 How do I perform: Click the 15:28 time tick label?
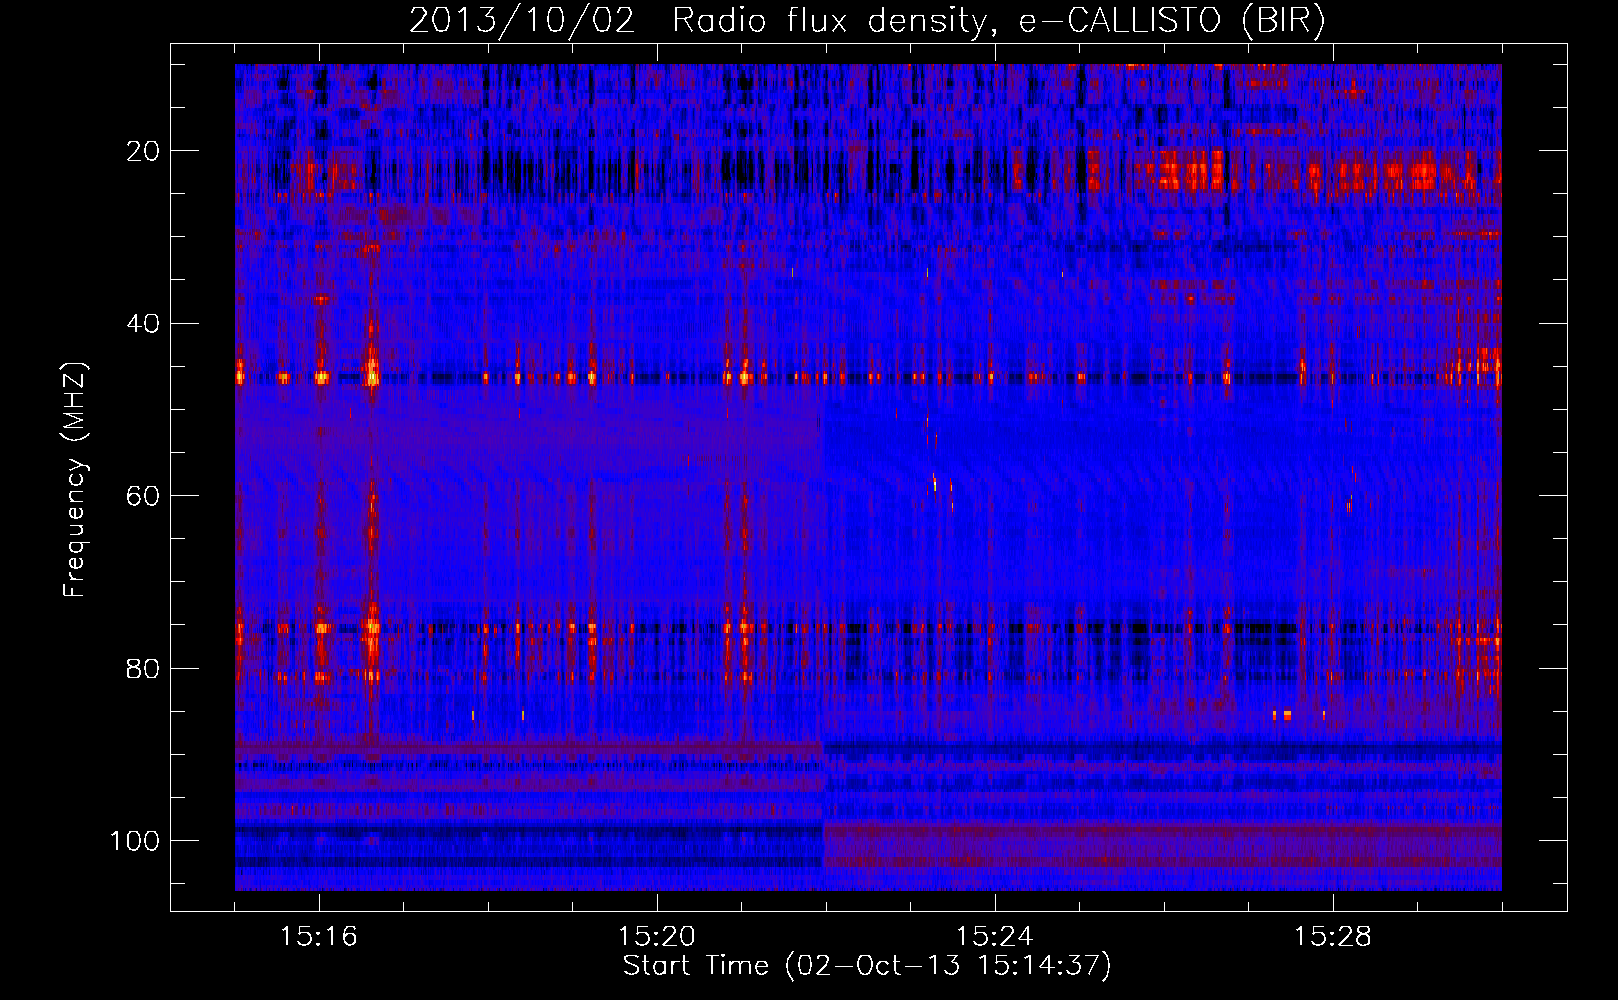point(1333,937)
